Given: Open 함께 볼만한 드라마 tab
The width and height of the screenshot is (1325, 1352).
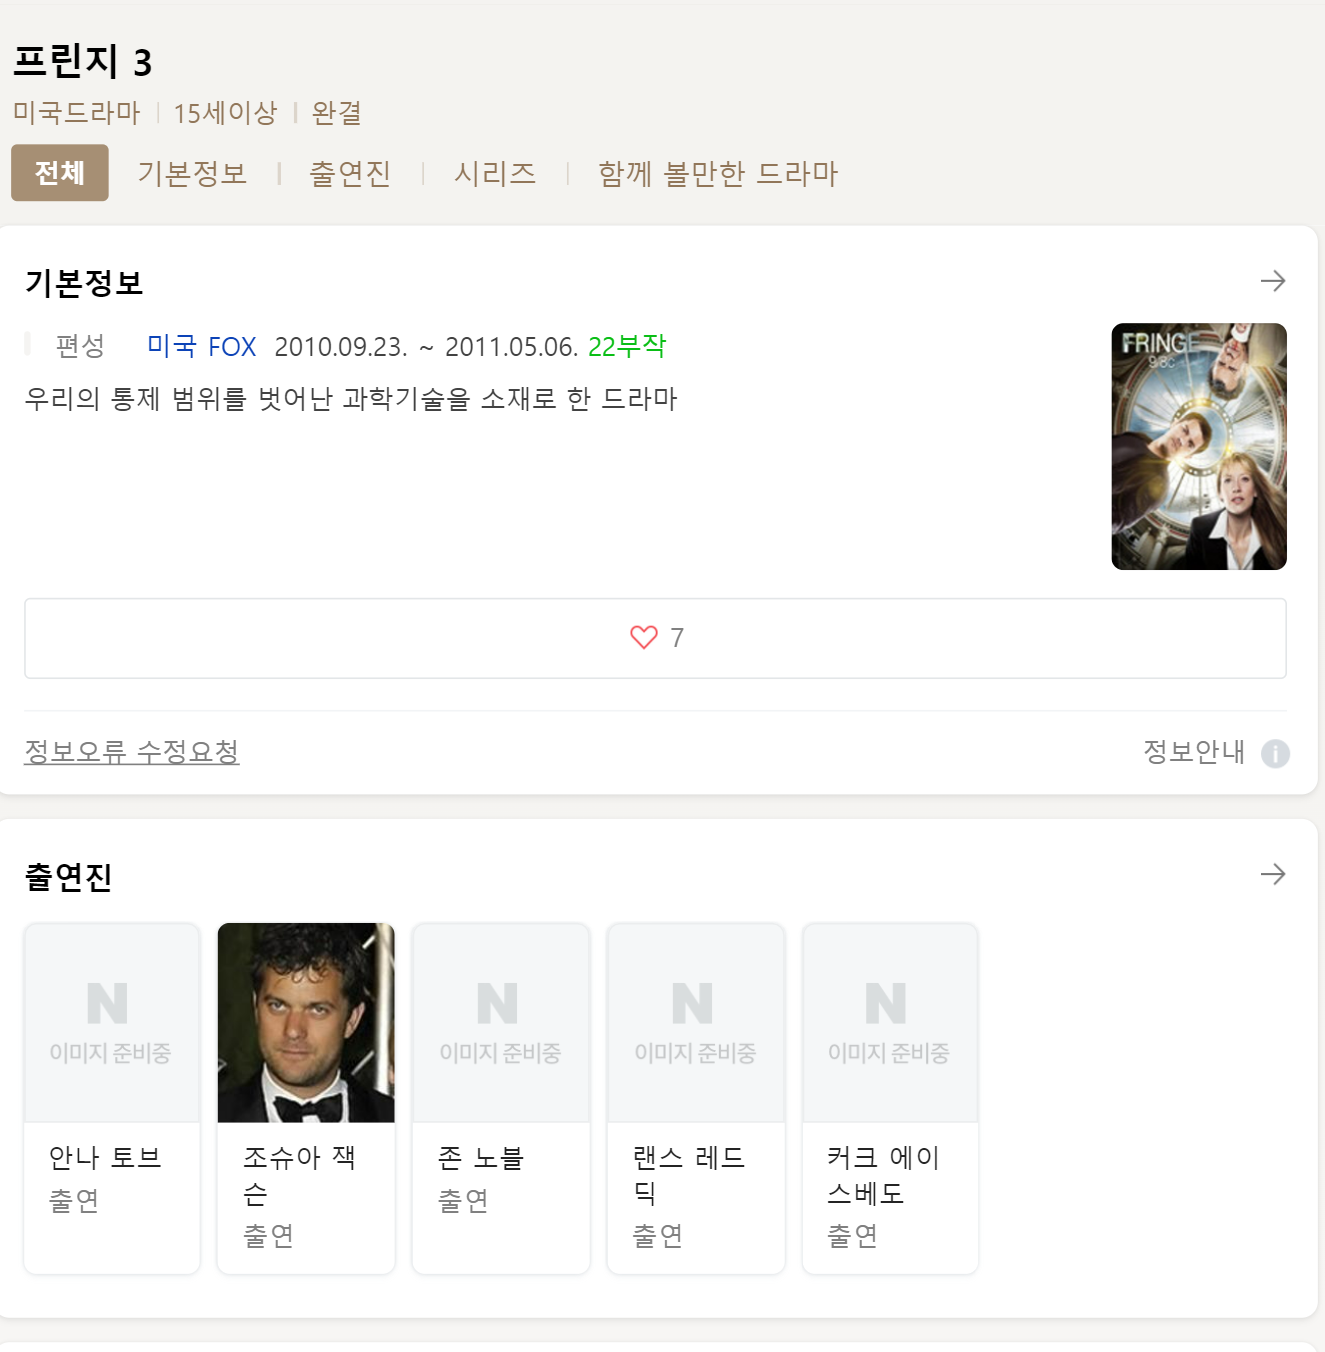Looking at the screenshot, I should click(718, 173).
